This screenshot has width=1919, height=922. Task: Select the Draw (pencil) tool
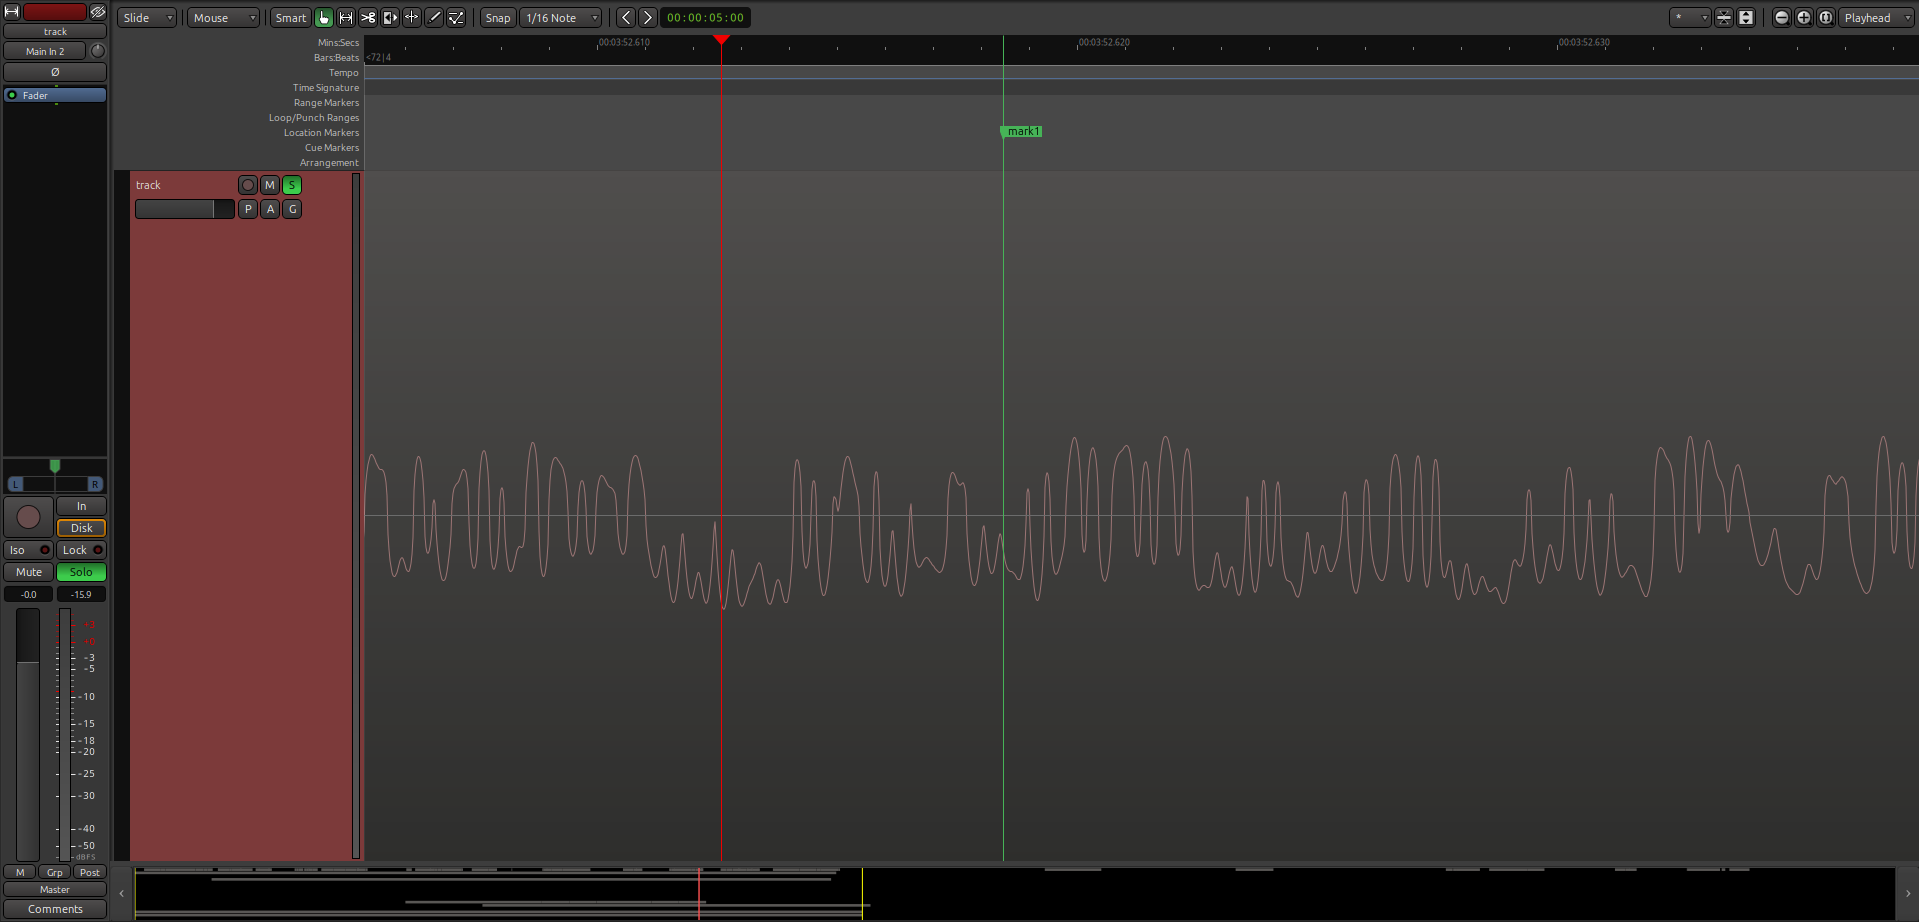434,18
